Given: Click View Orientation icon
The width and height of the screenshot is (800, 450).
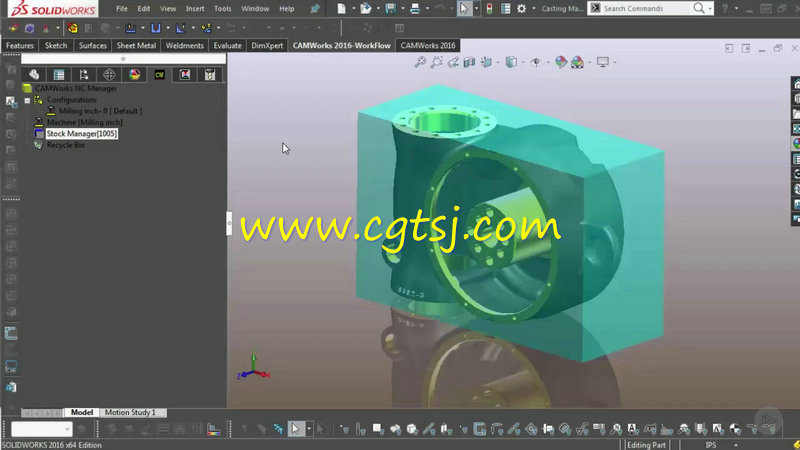Looking at the screenshot, I should (x=486, y=62).
